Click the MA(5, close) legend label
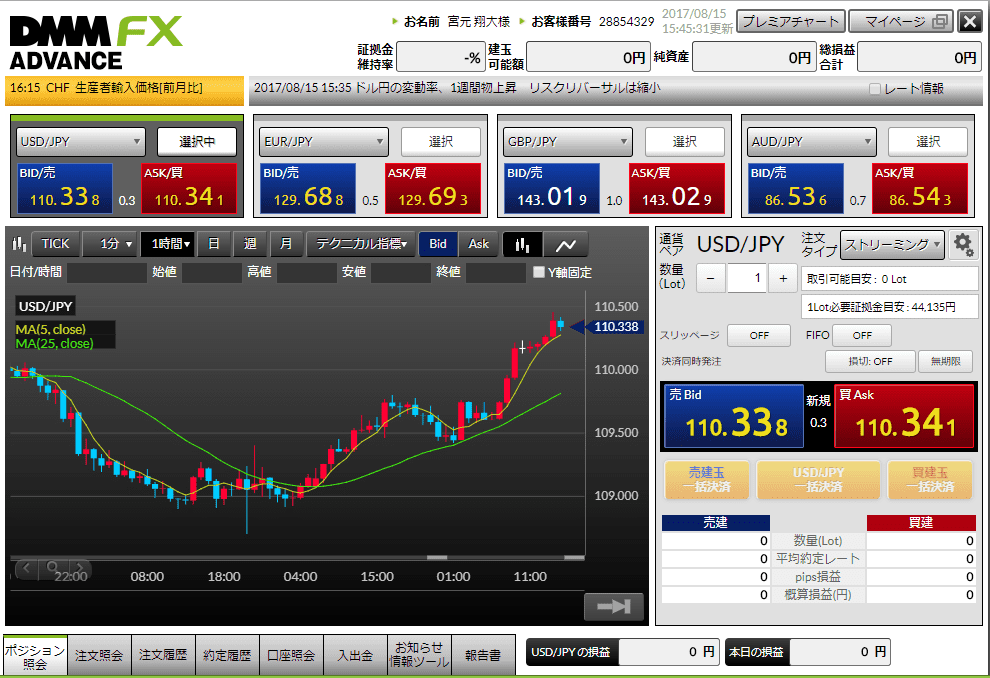The image size is (990, 678). coord(51,329)
